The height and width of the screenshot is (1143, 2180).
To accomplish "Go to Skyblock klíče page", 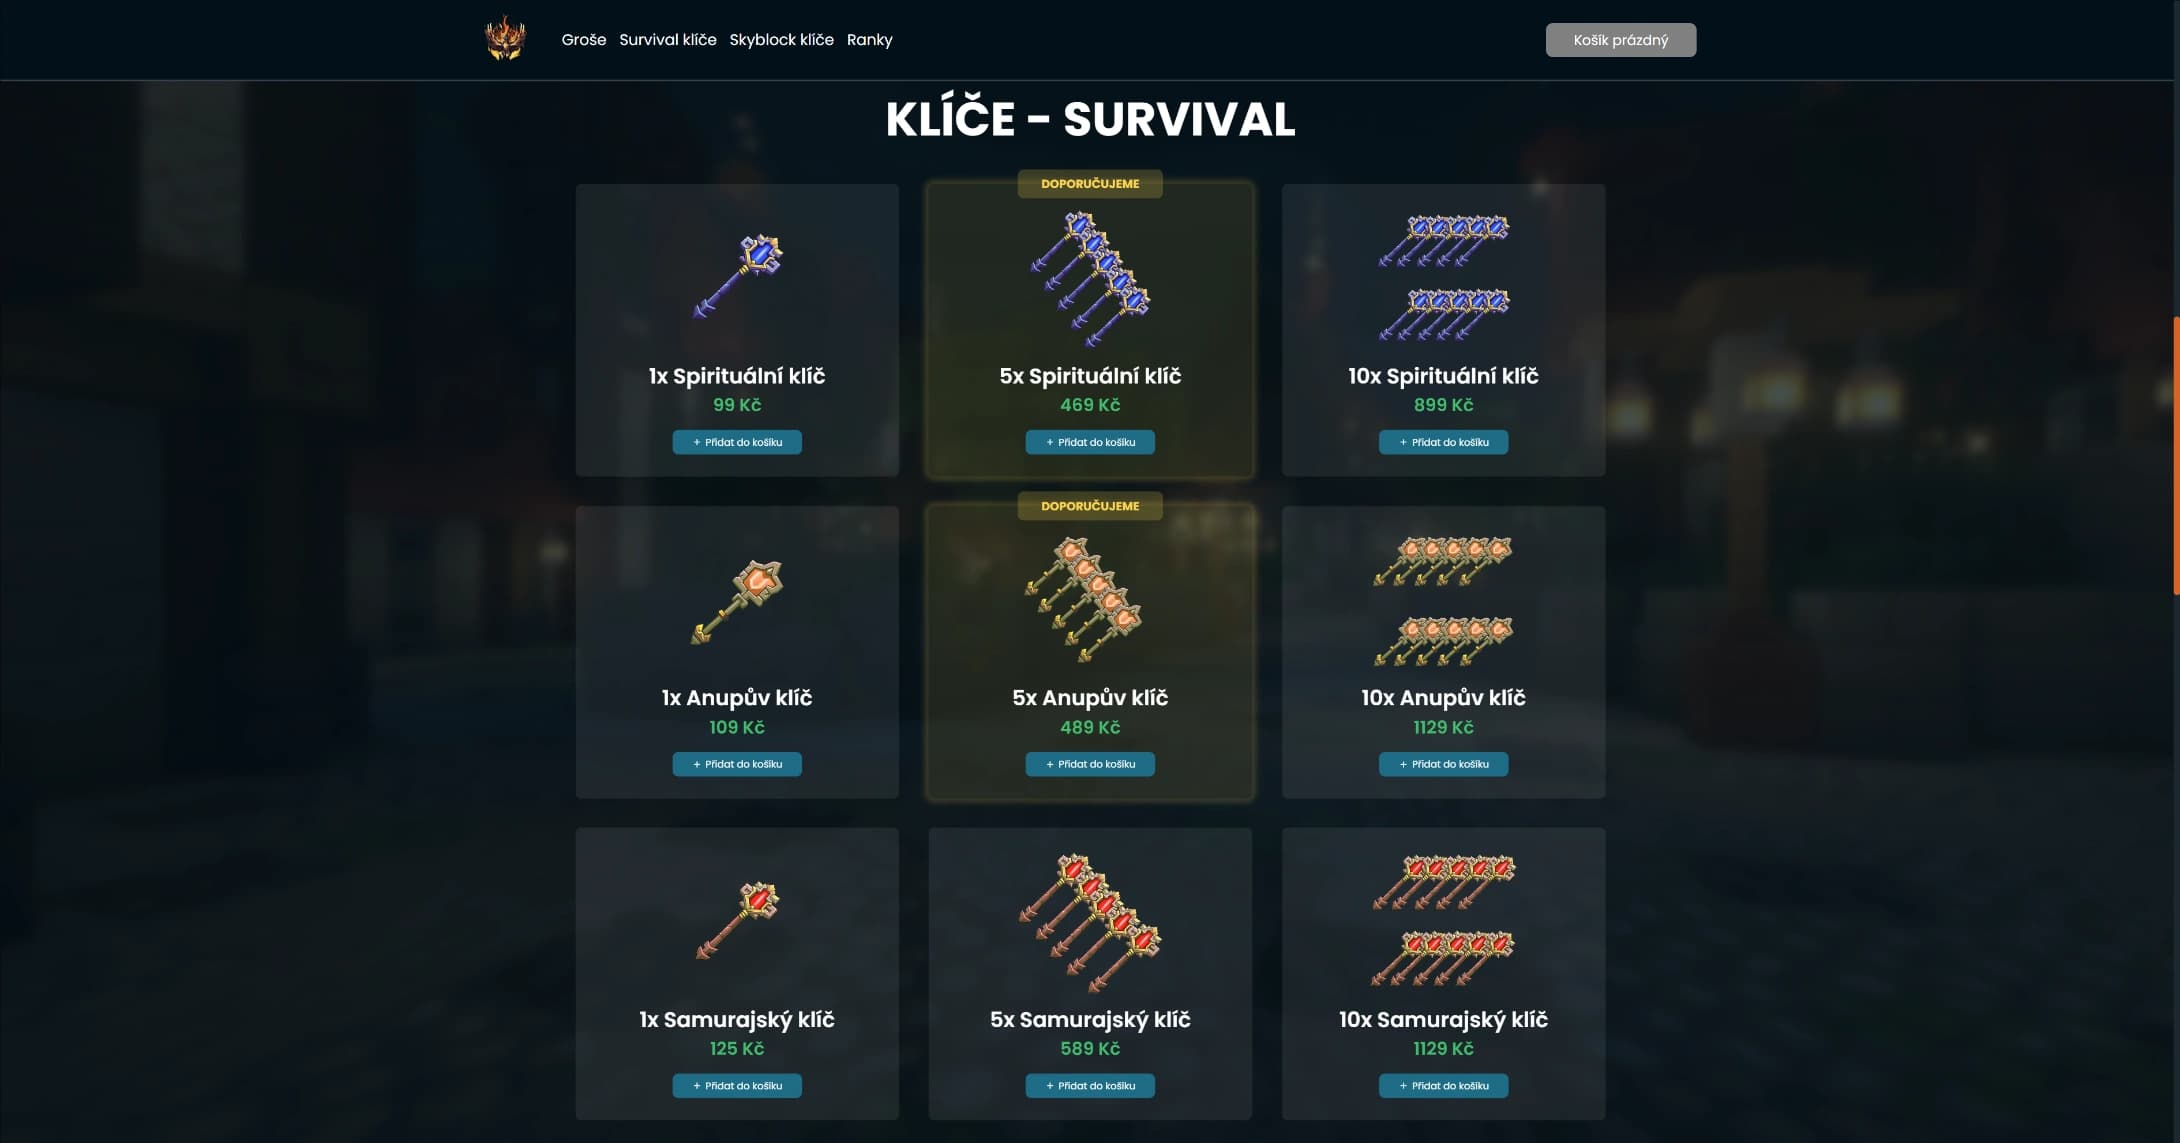I will coord(781,40).
